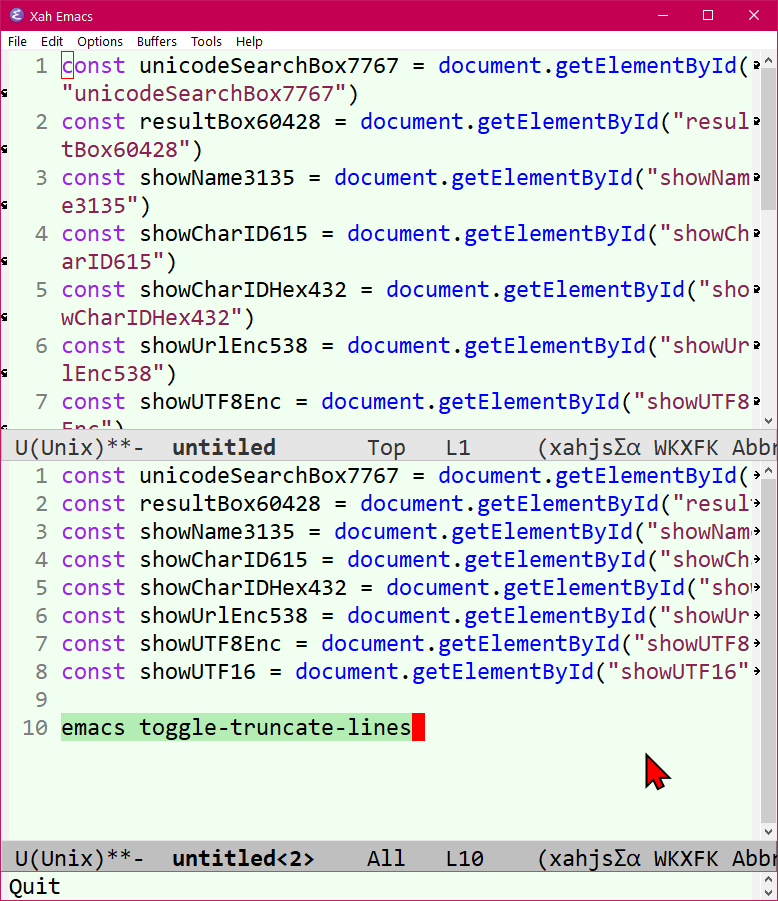This screenshot has width=778, height=901.
Task: Open the File menu
Action: coord(17,41)
